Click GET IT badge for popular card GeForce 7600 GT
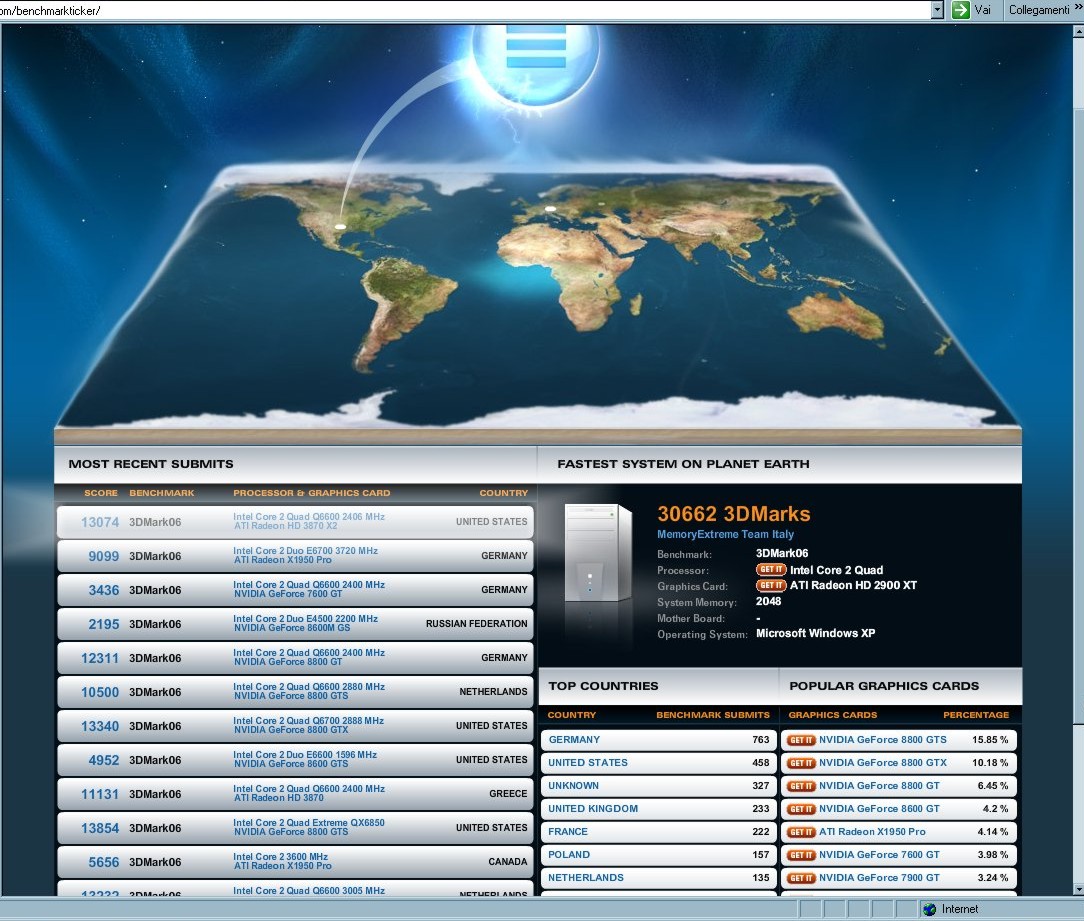This screenshot has width=1084, height=921. point(801,855)
